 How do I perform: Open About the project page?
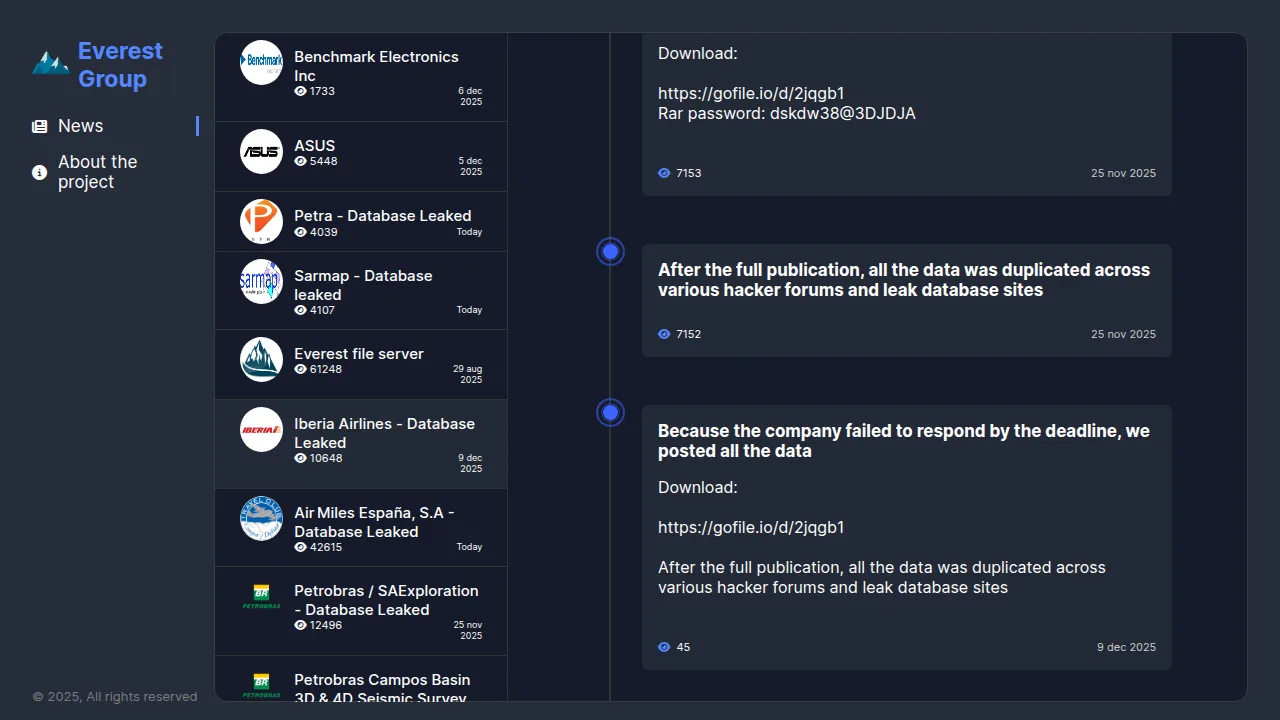tap(97, 172)
